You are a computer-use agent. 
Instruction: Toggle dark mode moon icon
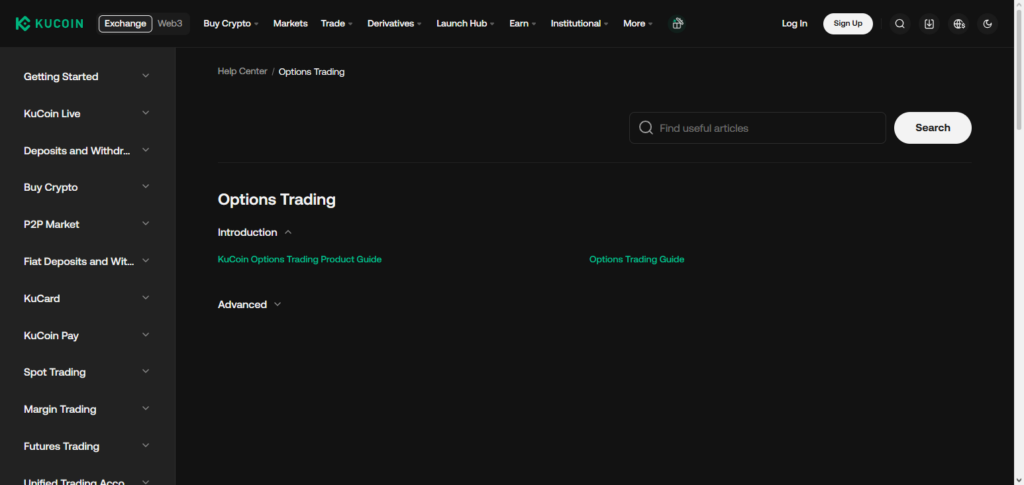987,23
